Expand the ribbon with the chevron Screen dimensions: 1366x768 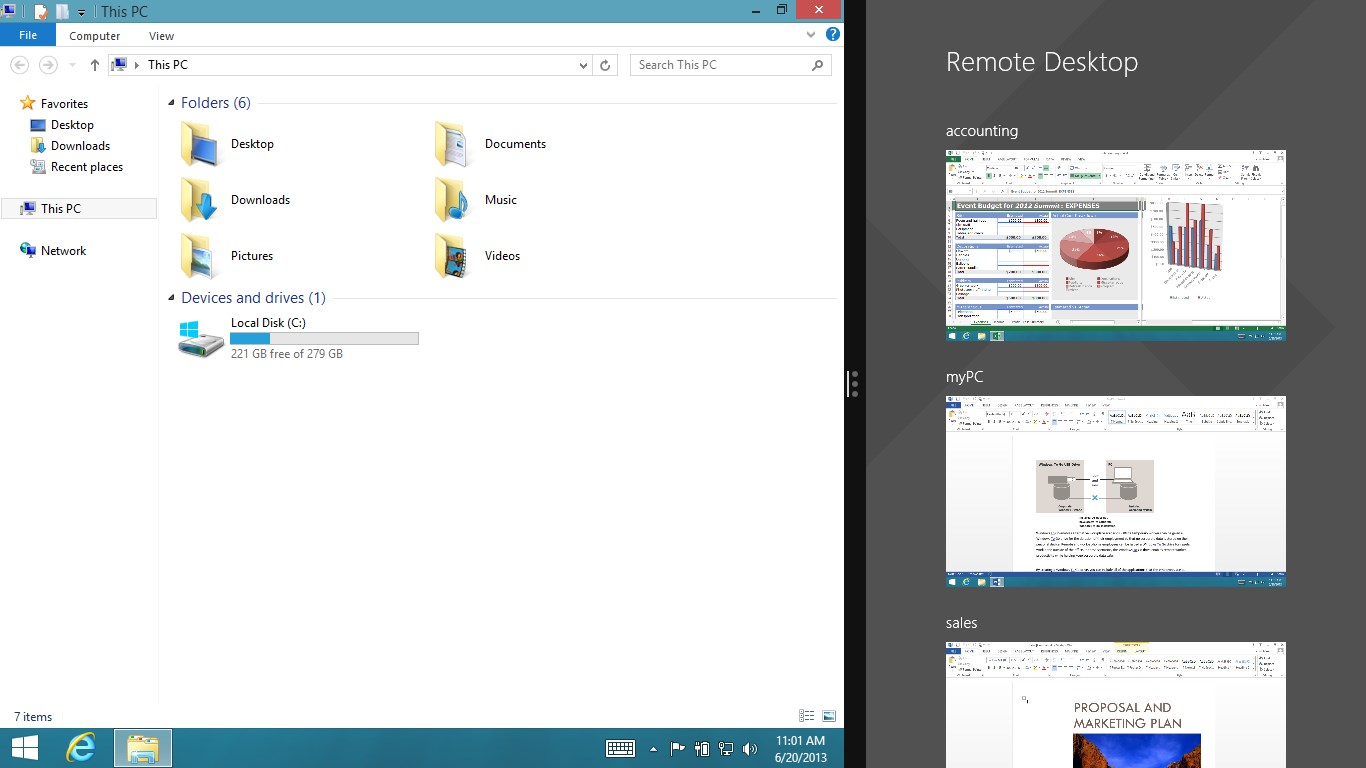[811, 35]
